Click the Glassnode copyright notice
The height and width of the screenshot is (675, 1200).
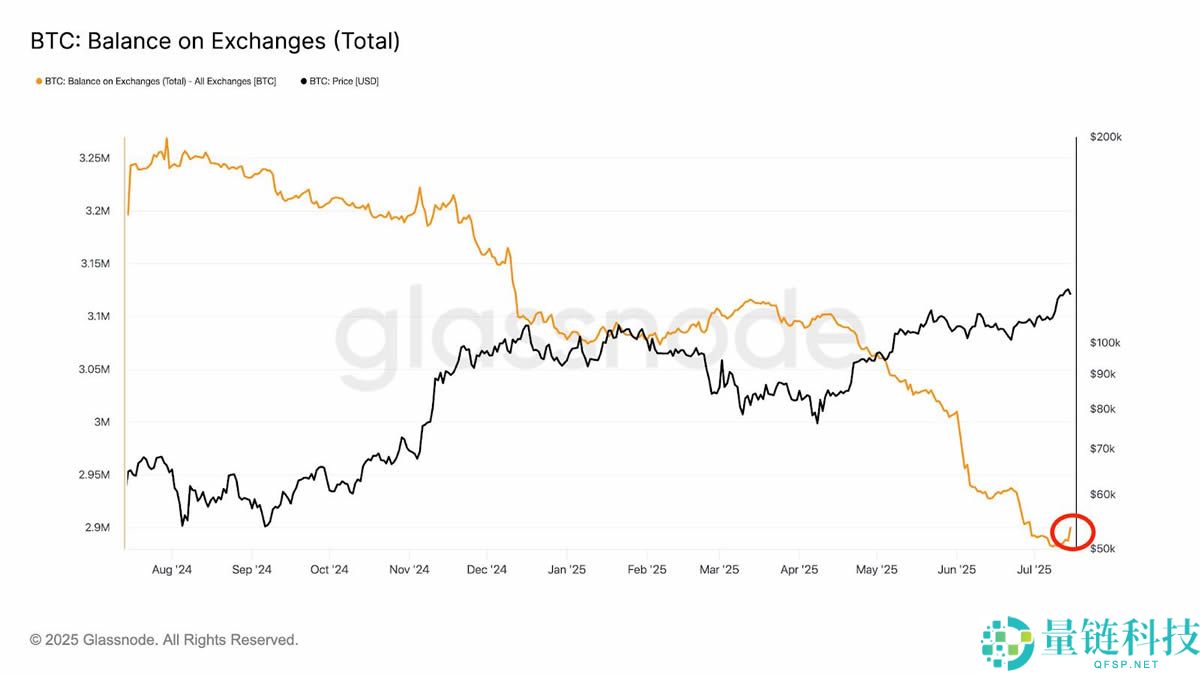(164, 639)
